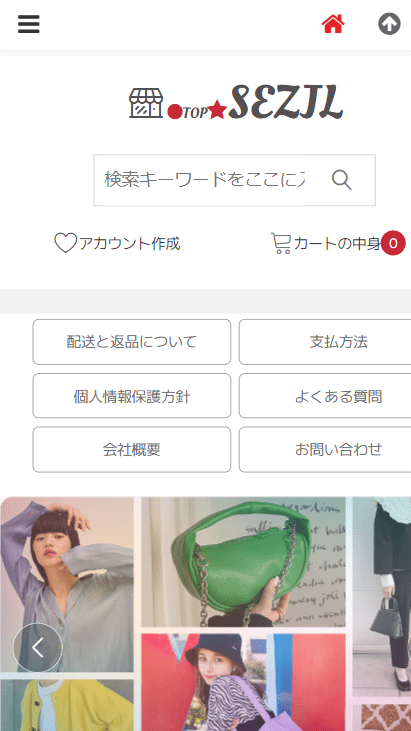Open よくある質問 page

338,396
